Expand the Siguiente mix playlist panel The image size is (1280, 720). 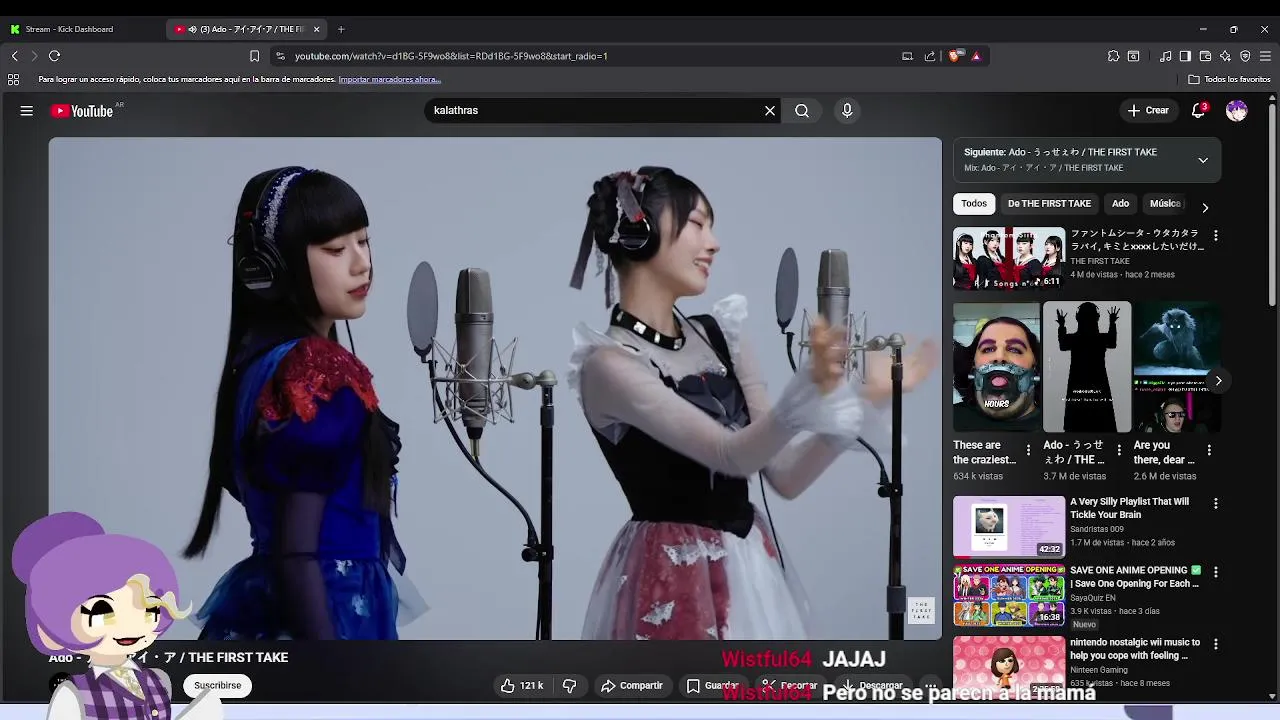coord(1203,160)
